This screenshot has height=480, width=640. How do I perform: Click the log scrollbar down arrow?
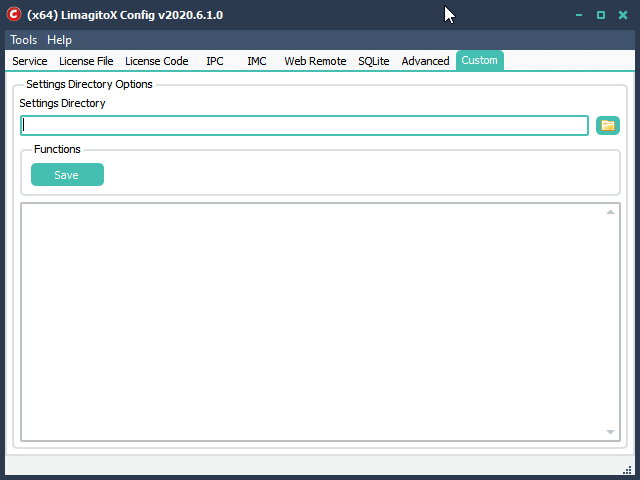(610, 432)
